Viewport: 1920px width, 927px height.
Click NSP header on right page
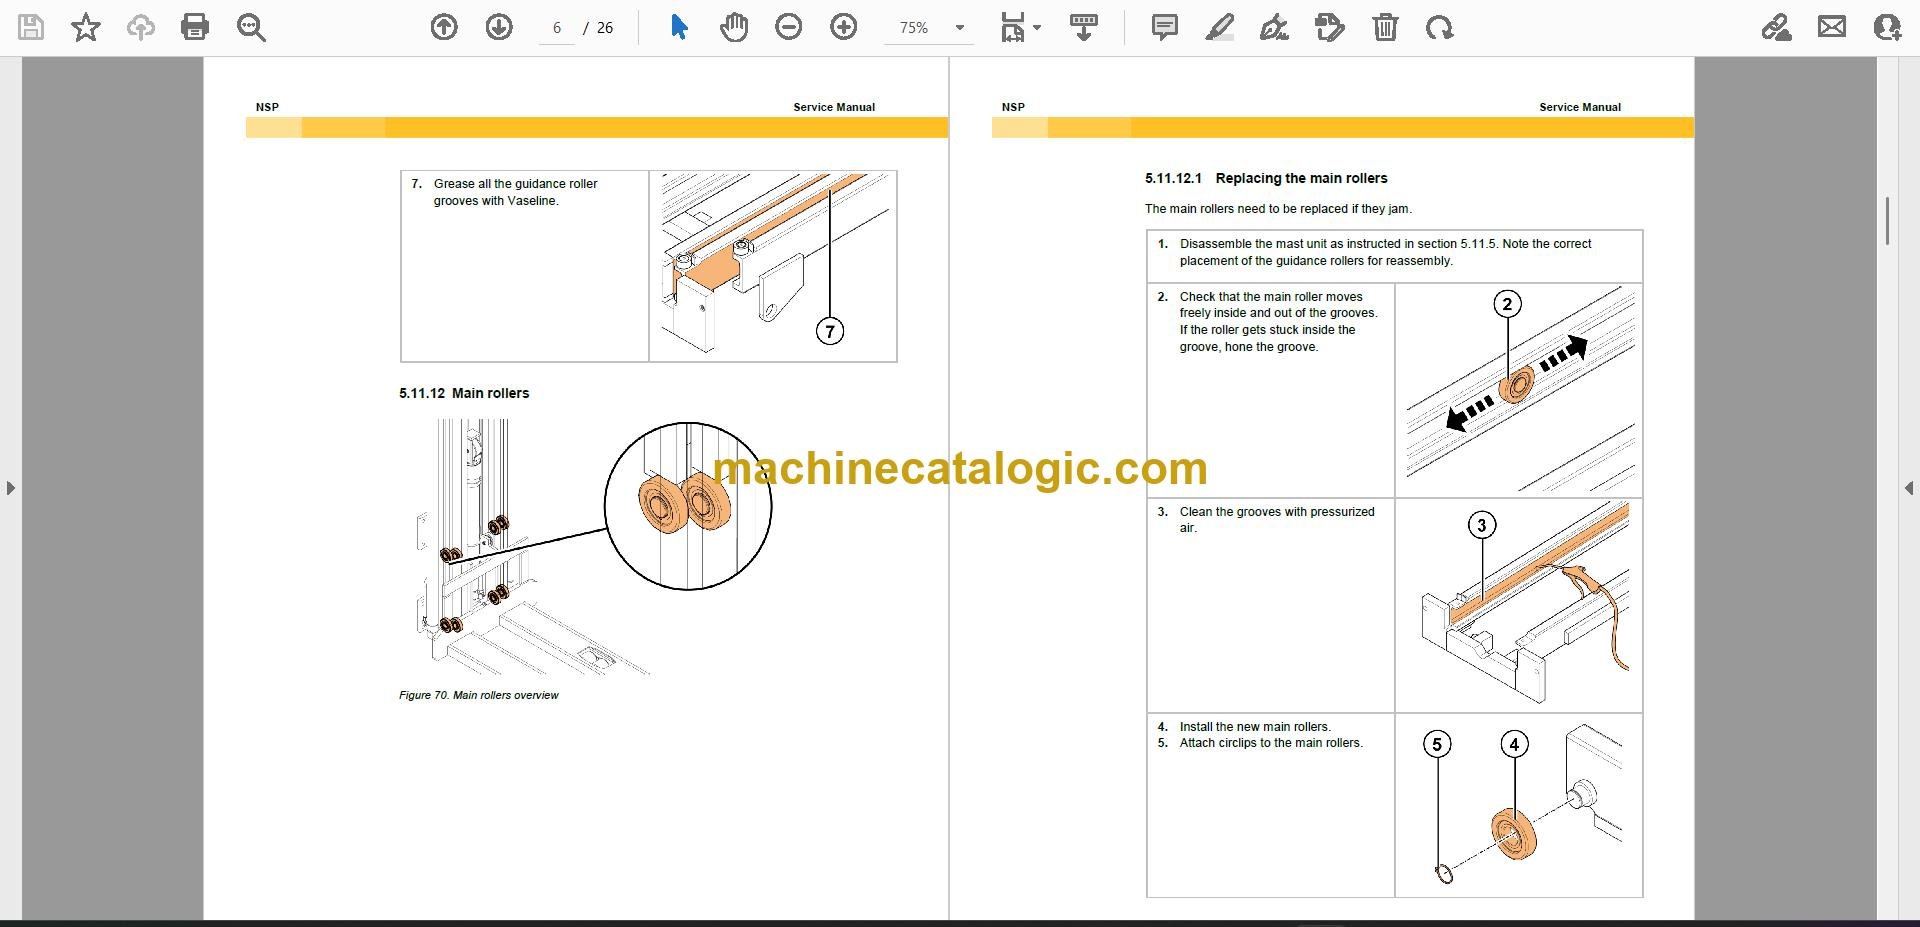click(1013, 107)
